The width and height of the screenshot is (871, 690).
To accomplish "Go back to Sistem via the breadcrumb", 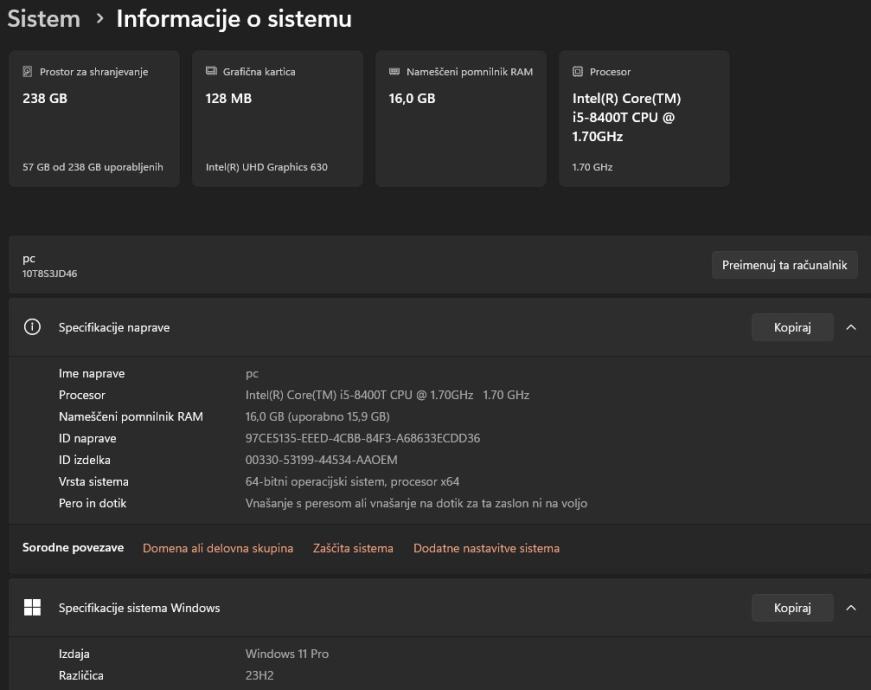I will tap(44, 19).
